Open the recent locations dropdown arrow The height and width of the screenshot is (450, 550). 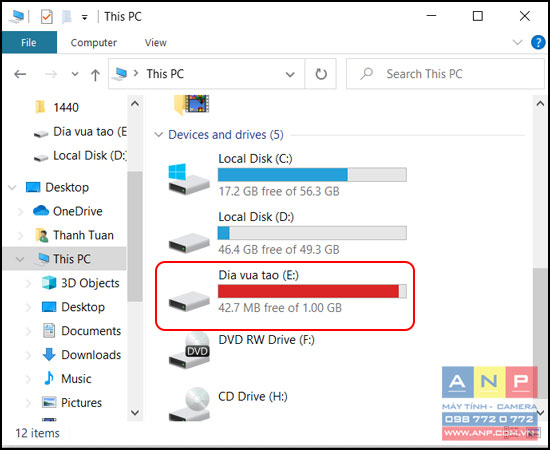coord(75,74)
